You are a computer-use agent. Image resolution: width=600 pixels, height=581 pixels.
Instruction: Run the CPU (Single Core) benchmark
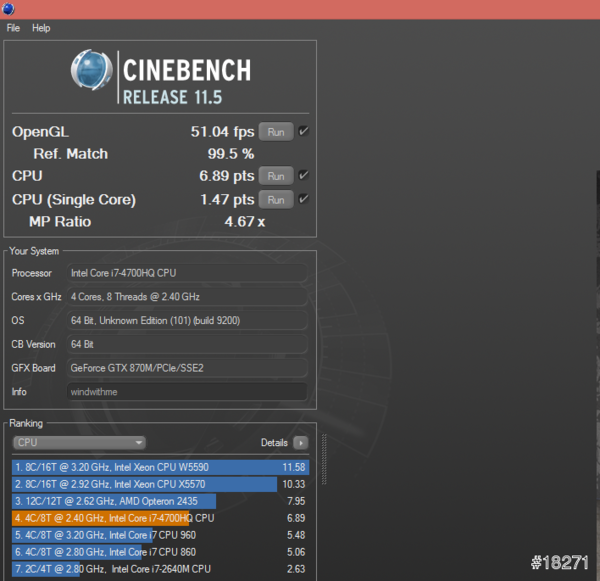tap(276, 200)
